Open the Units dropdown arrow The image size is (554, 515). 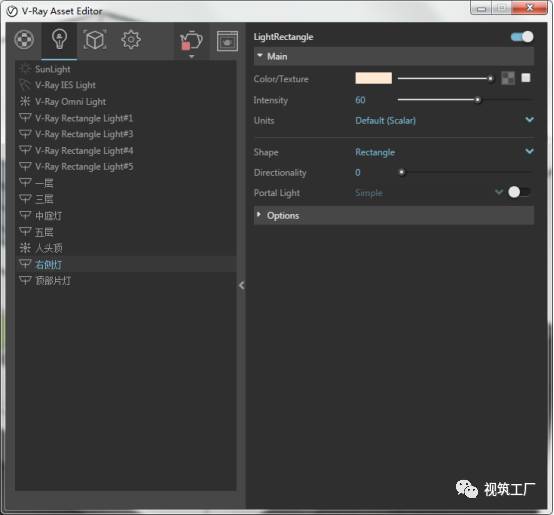pos(529,119)
